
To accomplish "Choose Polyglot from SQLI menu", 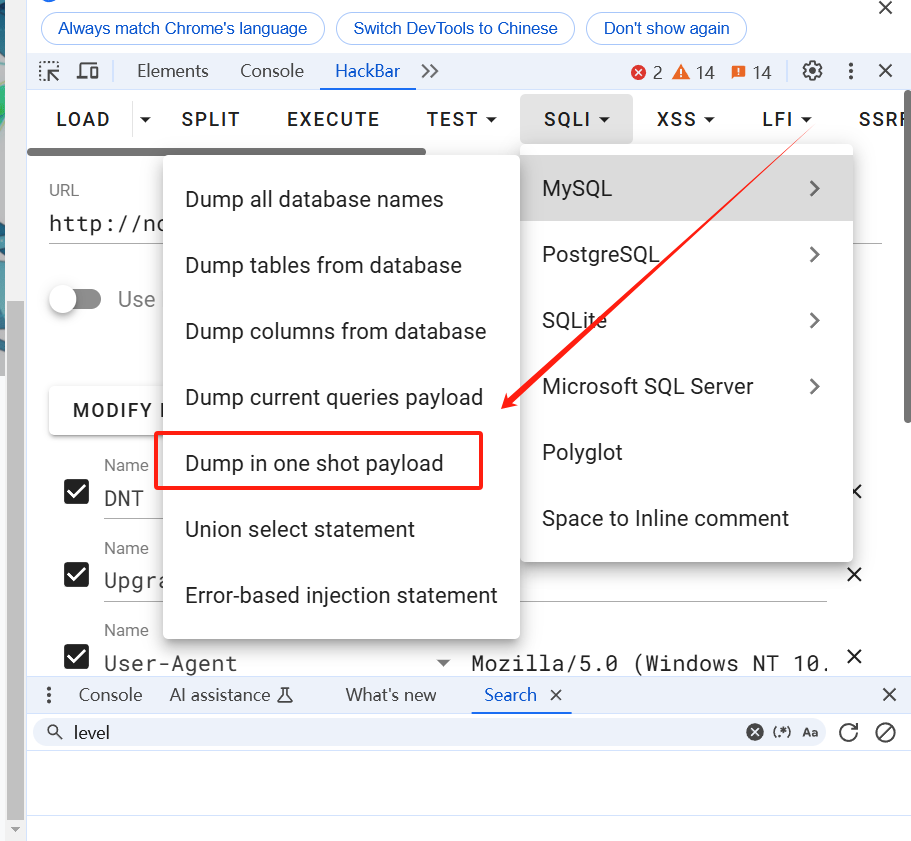I will point(687,452).
